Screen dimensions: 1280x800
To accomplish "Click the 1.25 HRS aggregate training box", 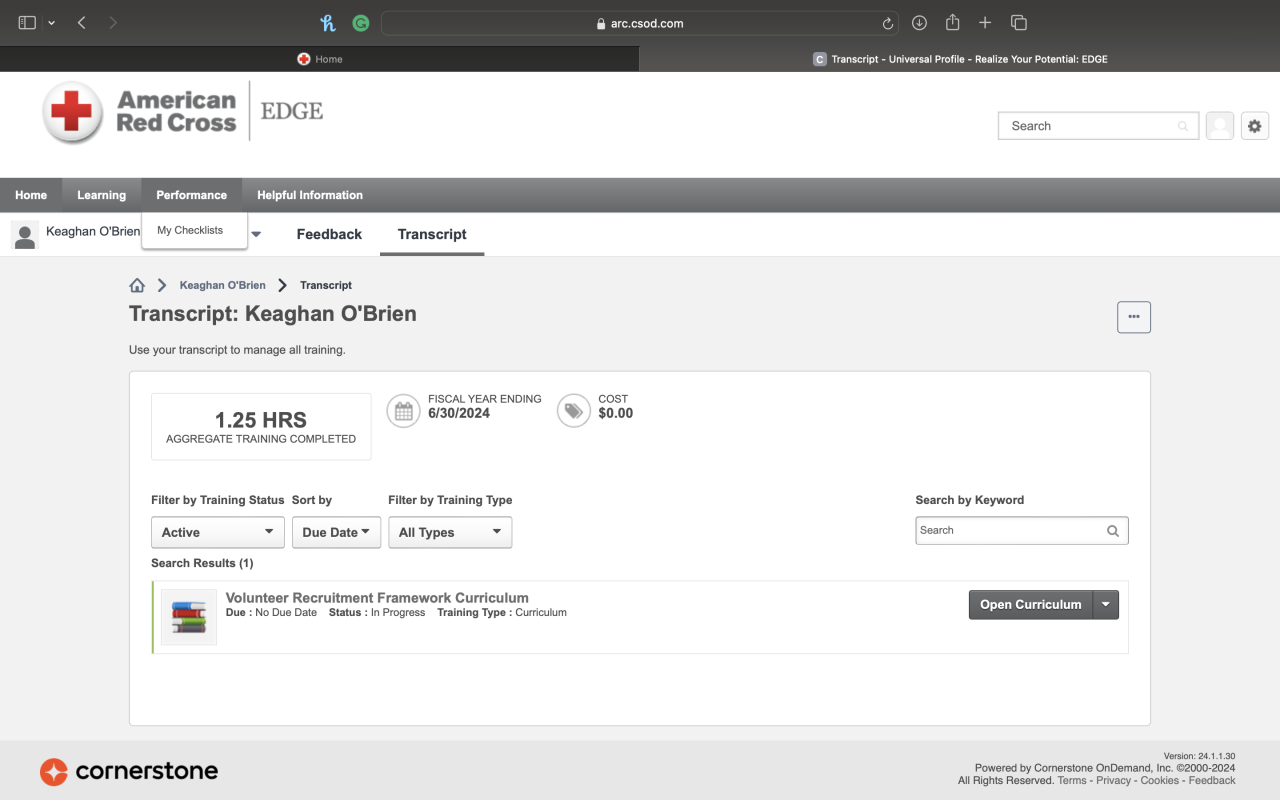I will coord(261,427).
